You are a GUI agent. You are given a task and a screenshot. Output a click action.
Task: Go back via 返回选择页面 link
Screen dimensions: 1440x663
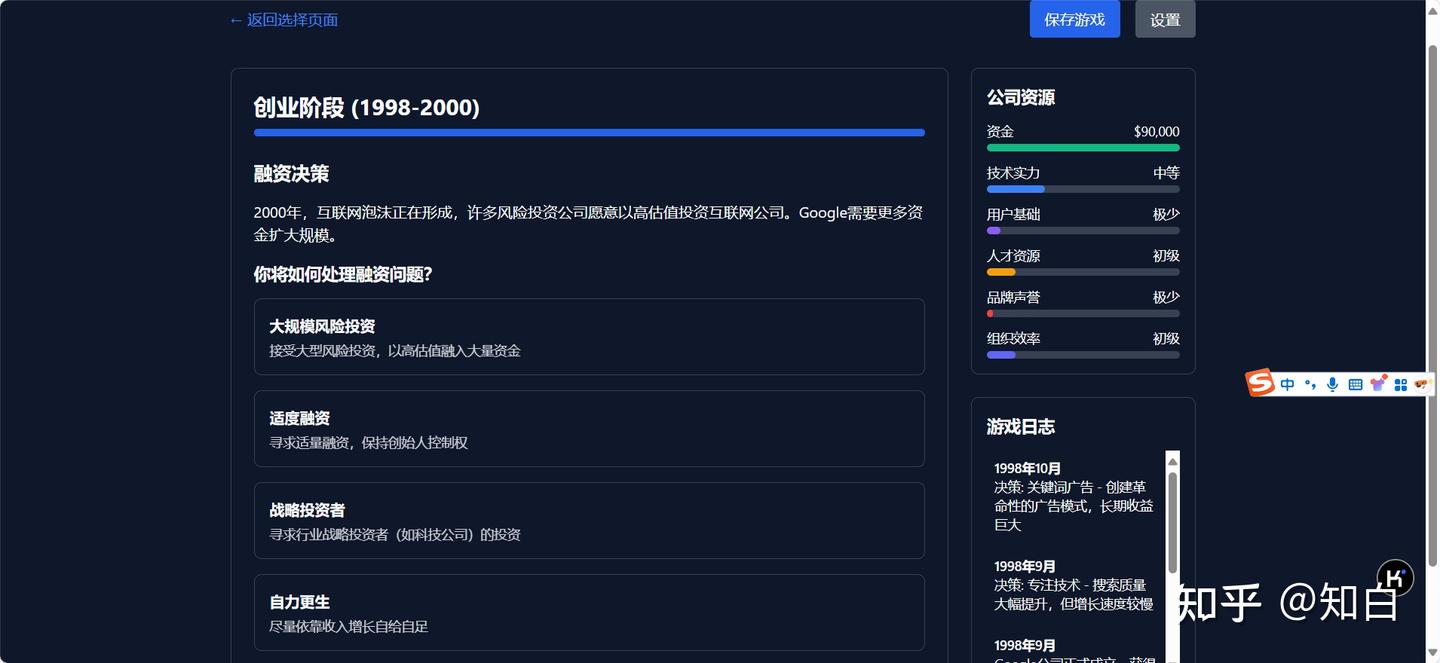[284, 20]
